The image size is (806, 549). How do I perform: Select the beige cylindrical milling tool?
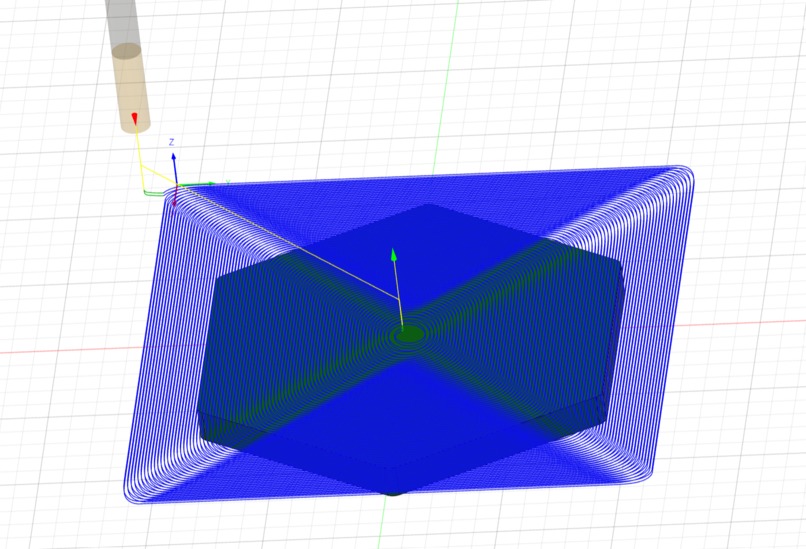click(x=132, y=88)
